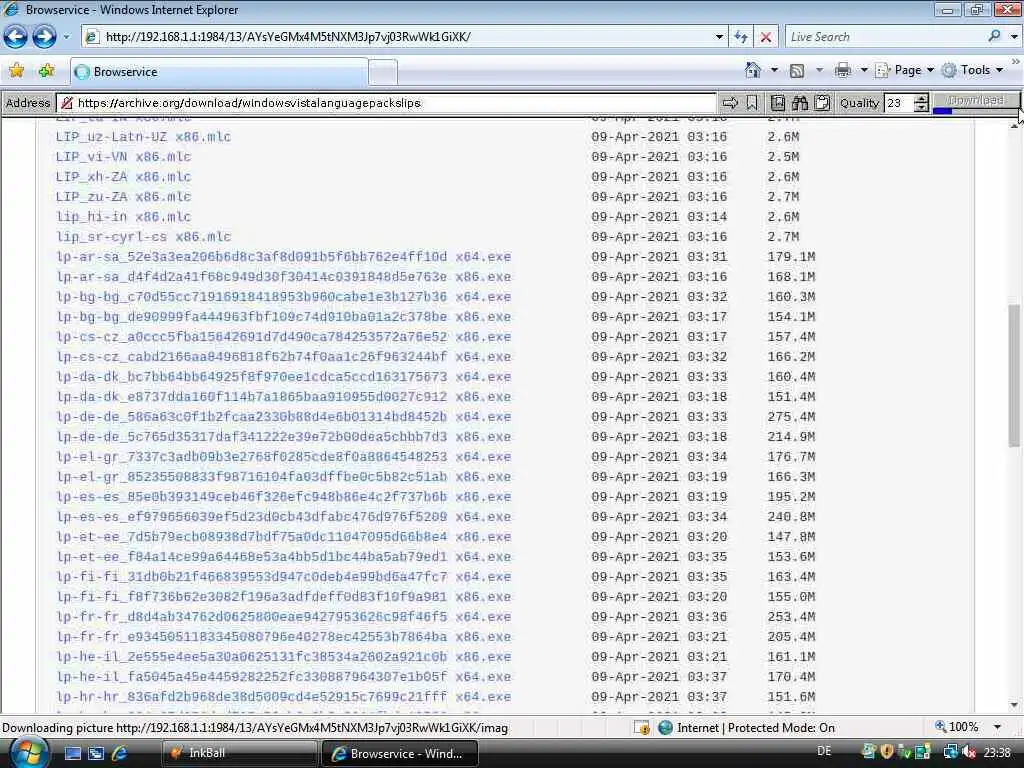This screenshot has height=768, width=1024.
Task: Select the Browservice tab
Action: point(219,72)
